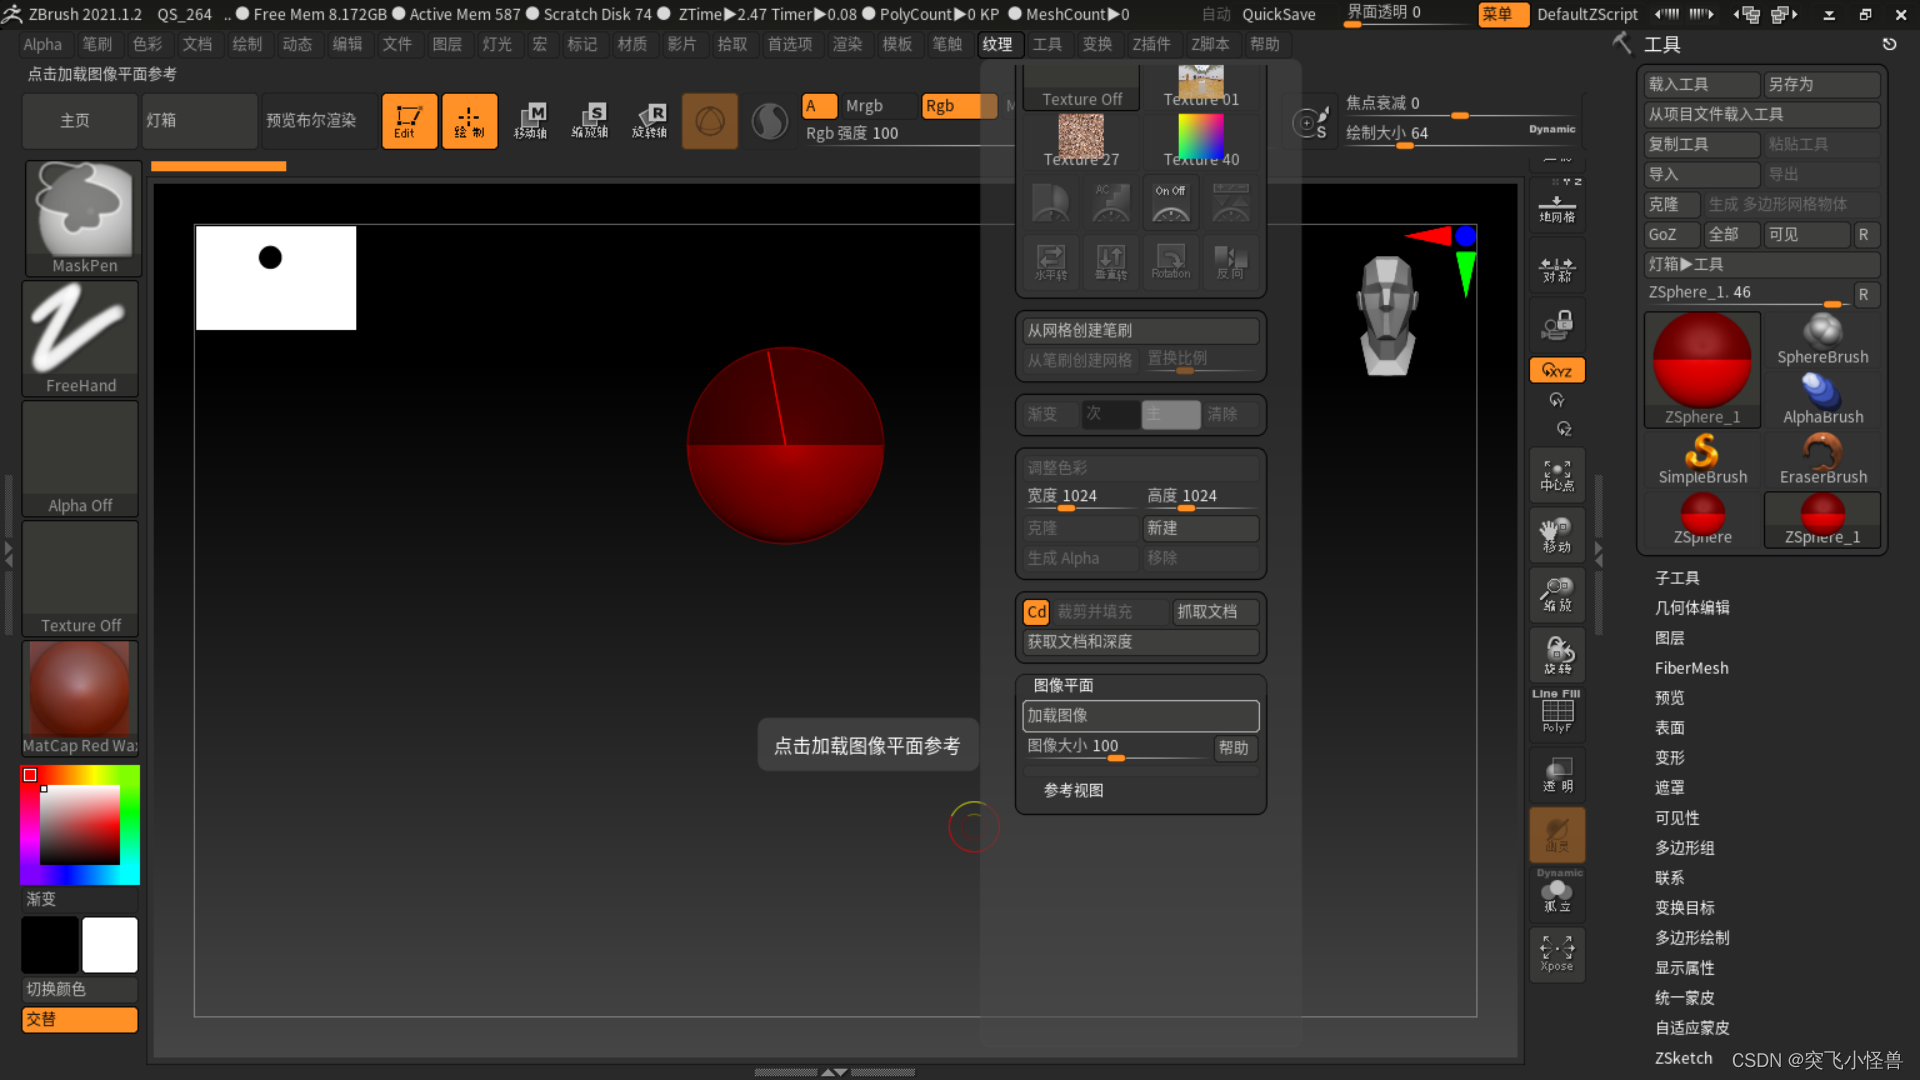Click the Edit mode button
This screenshot has width=1920, height=1080.
(x=409, y=121)
